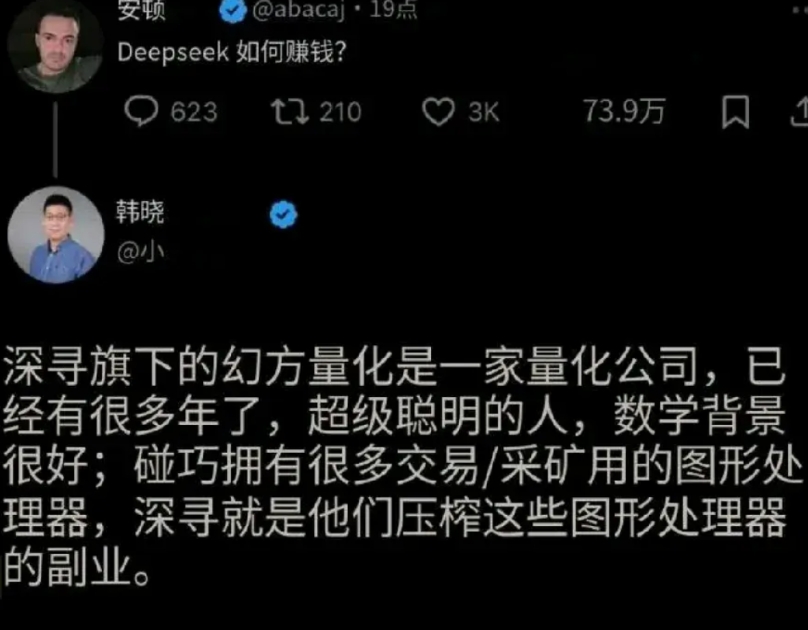
Task: Open replies via the 623 comment icon
Action: (x=141, y=111)
